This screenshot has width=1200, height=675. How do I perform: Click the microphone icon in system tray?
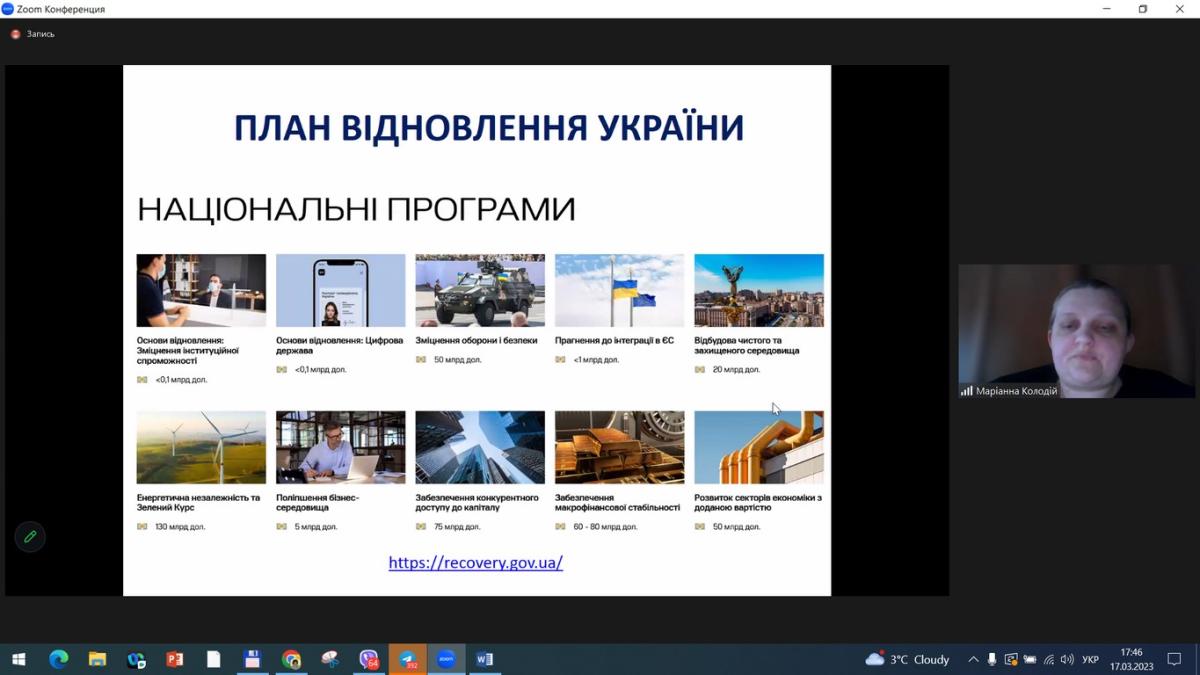click(x=992, y=659)
